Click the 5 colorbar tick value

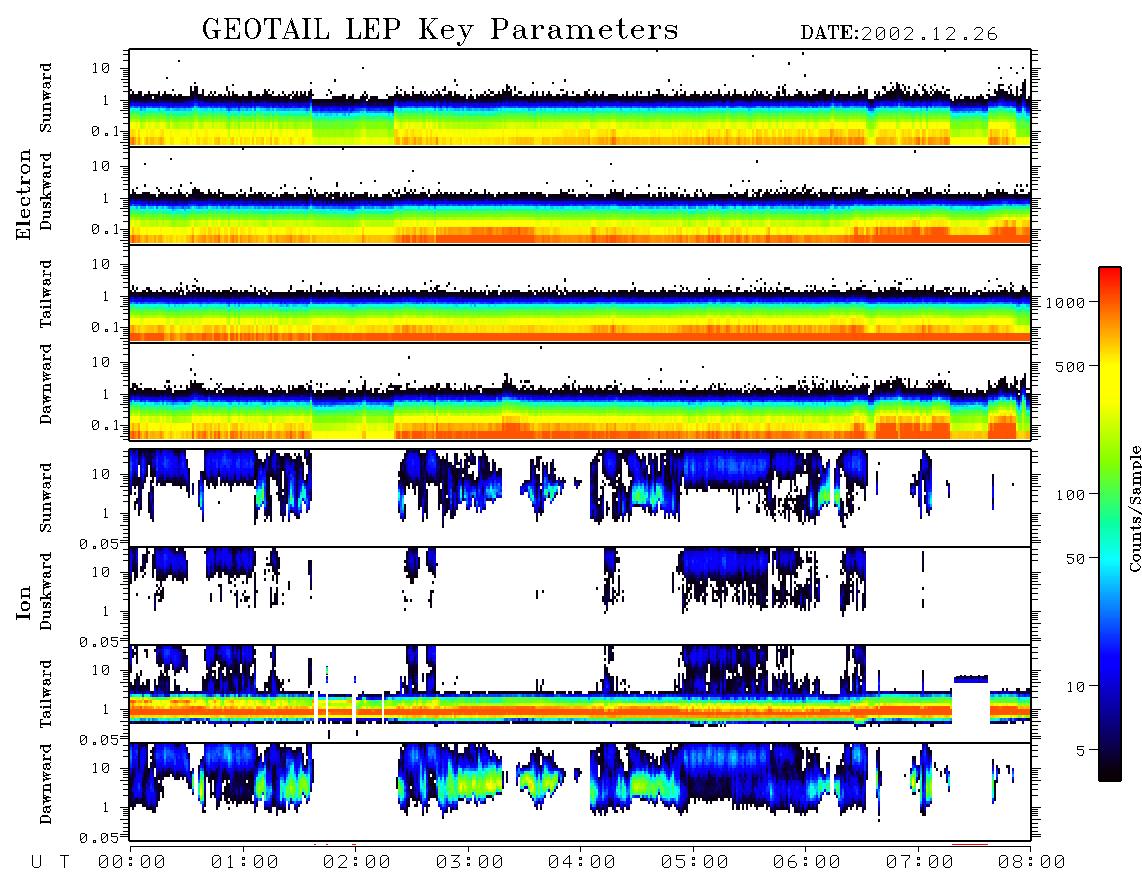[x=1080, y=751]
